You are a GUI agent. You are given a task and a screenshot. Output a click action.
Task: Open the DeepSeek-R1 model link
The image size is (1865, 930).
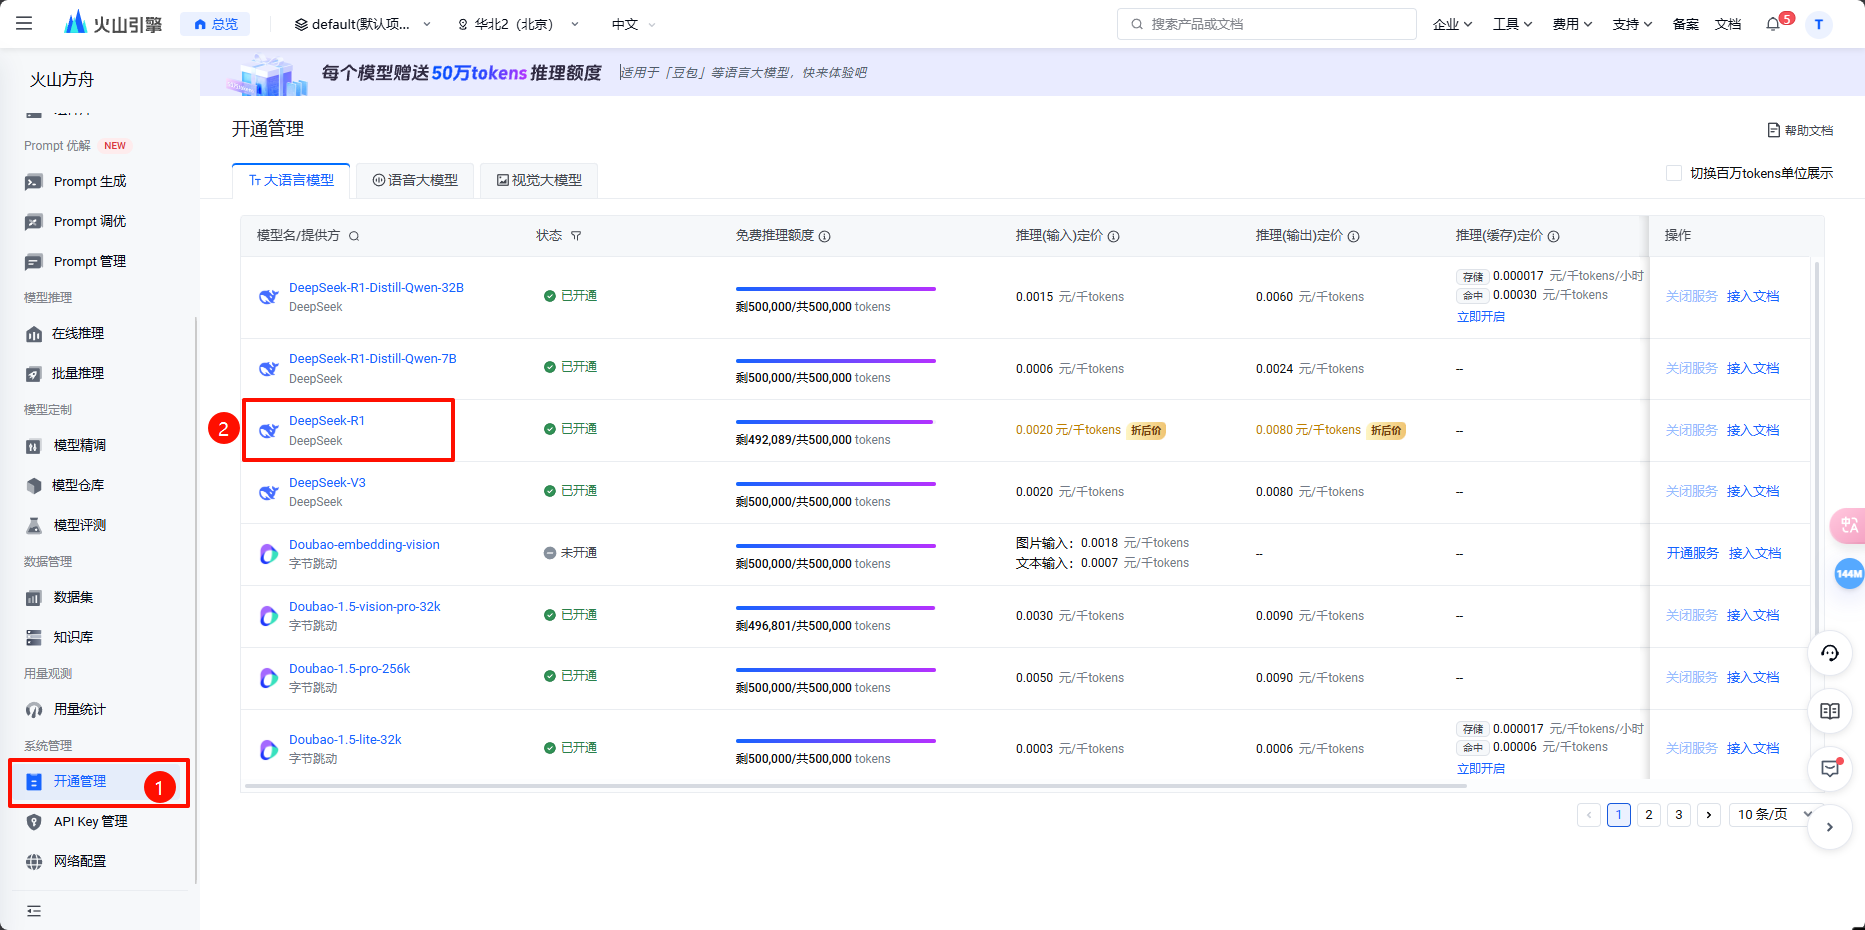pos(327,421)
